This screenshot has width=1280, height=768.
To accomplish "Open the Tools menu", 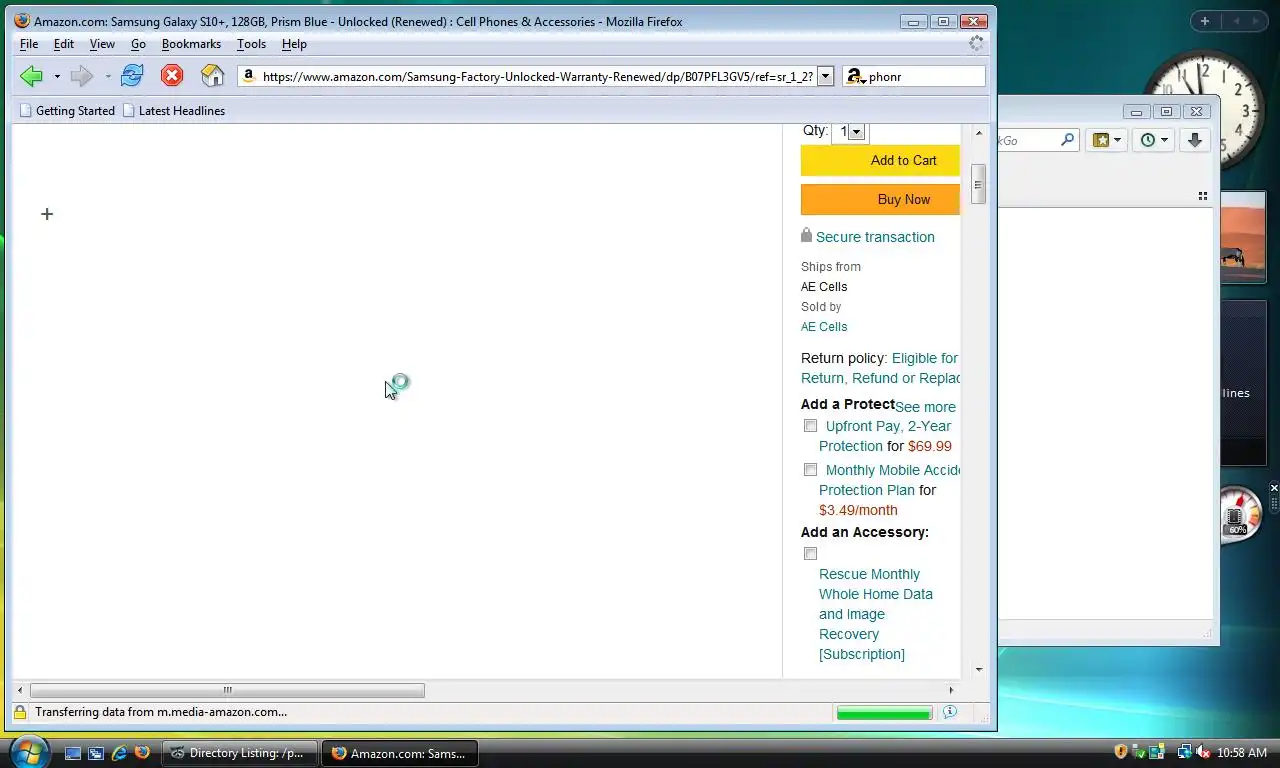I will tap(251, 44).
